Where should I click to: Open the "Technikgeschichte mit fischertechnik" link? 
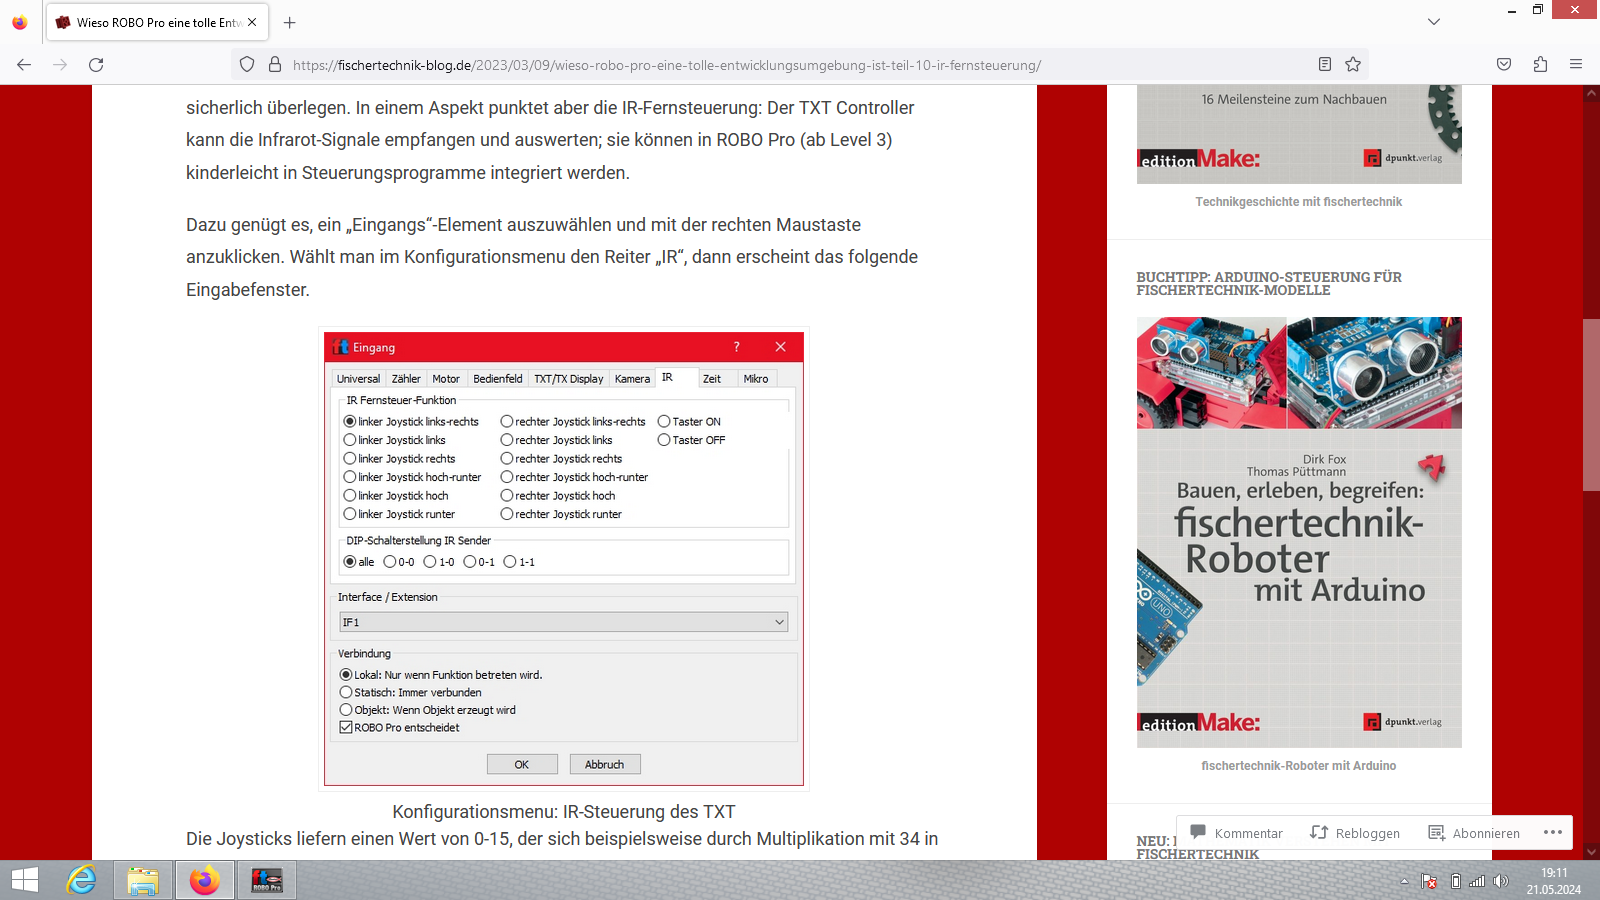tap(1298, 202)
